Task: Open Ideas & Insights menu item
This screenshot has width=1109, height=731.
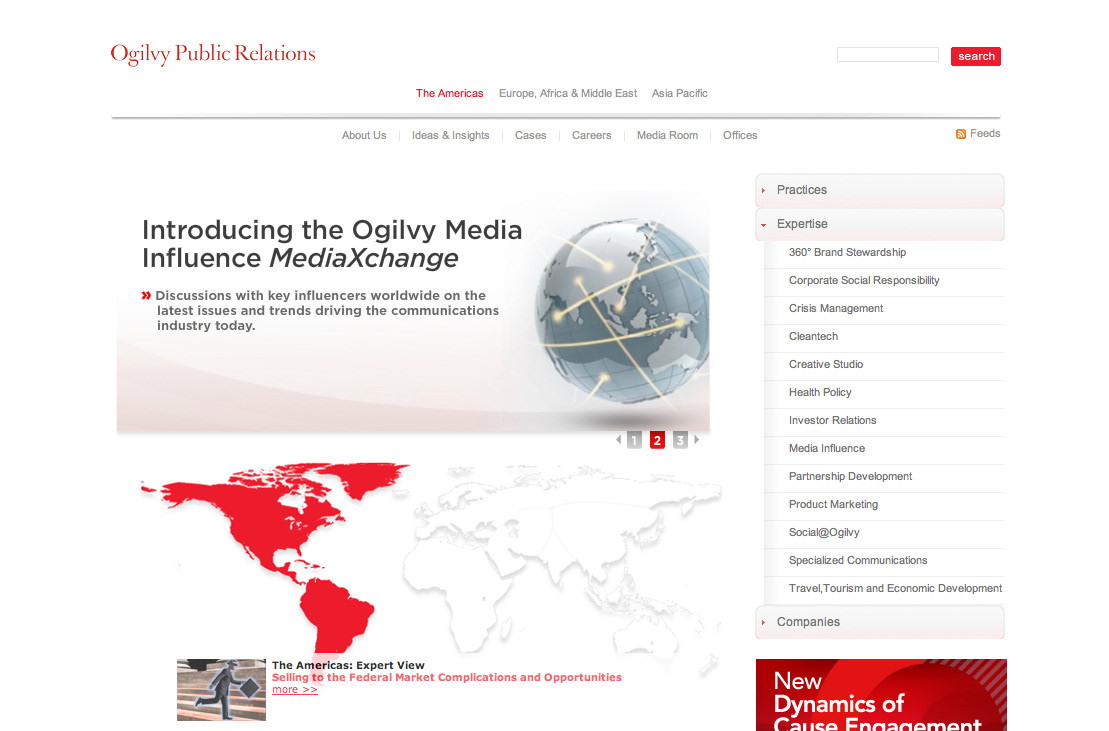Action: 451,135
